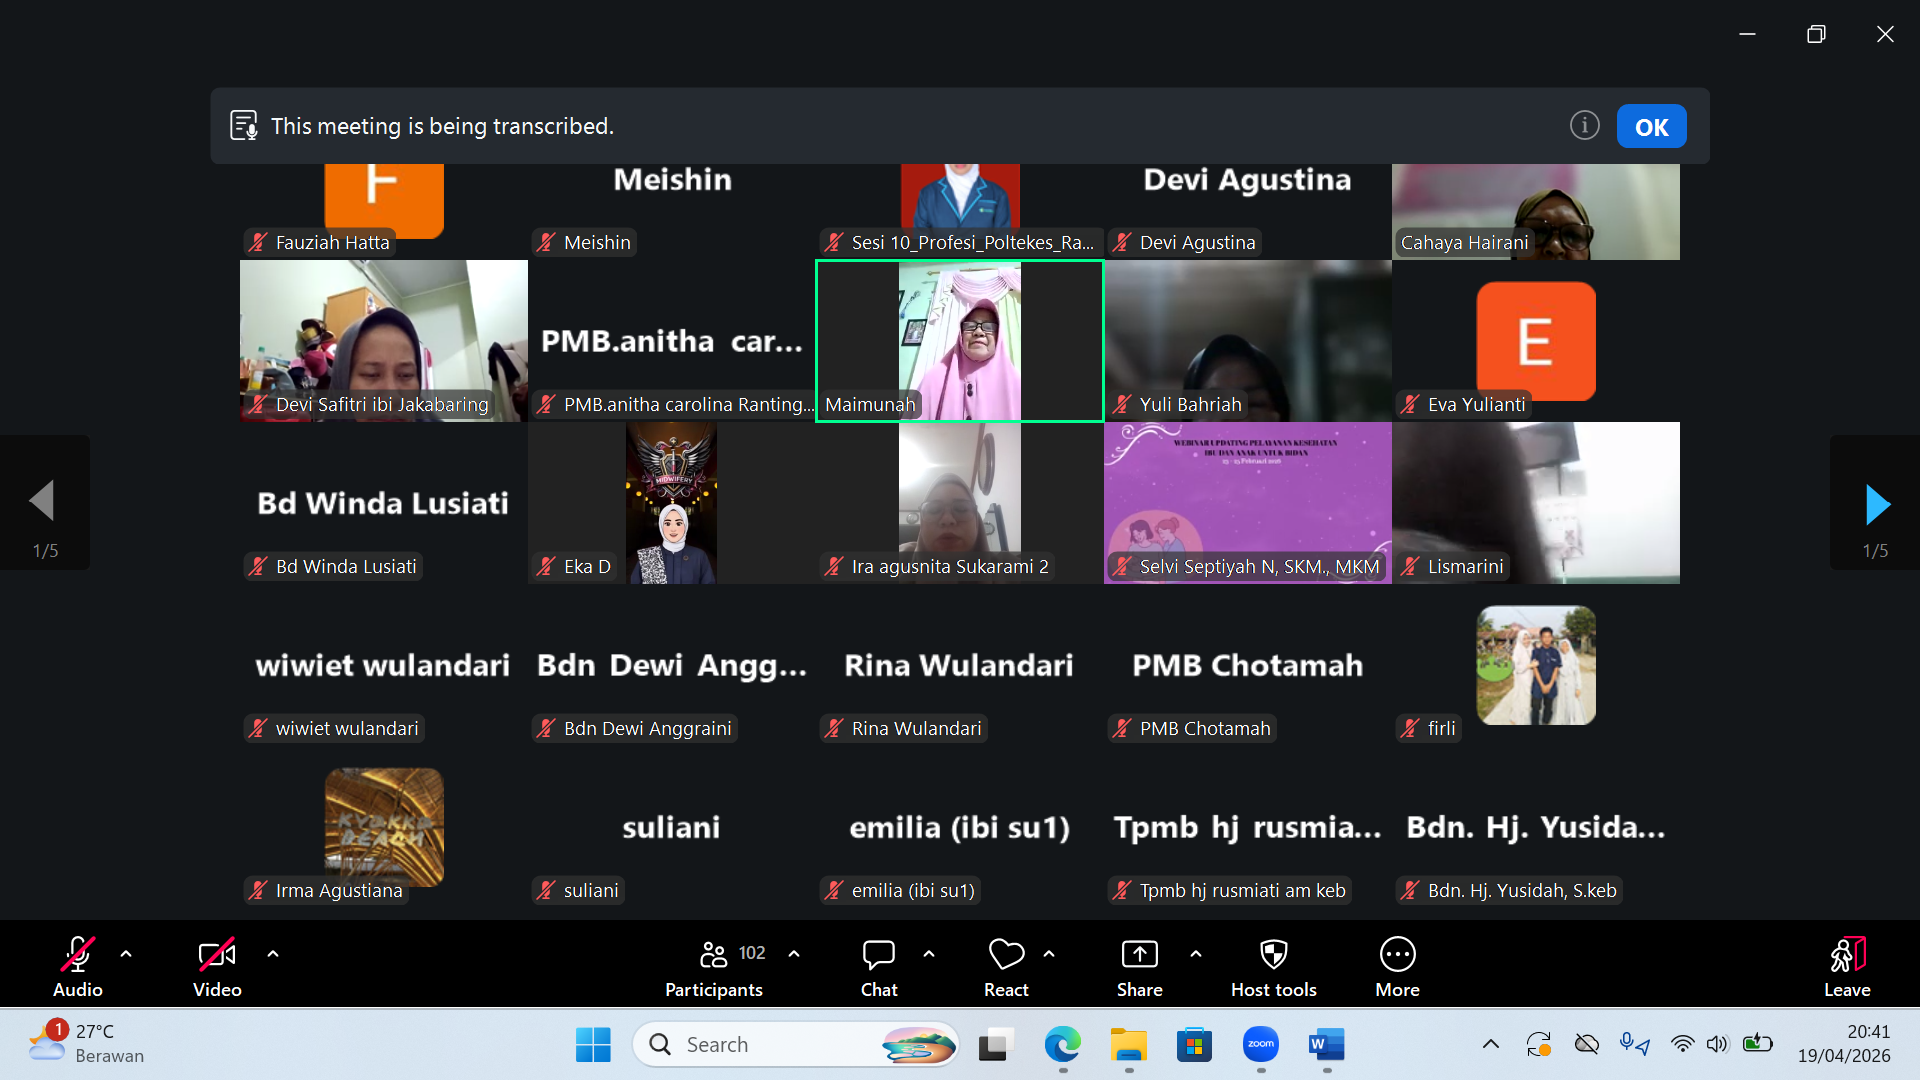Expand video options arrow beside Video
Image resolution: width=1920 pixels, height=1080 pixels.
[x=273, y=954]
